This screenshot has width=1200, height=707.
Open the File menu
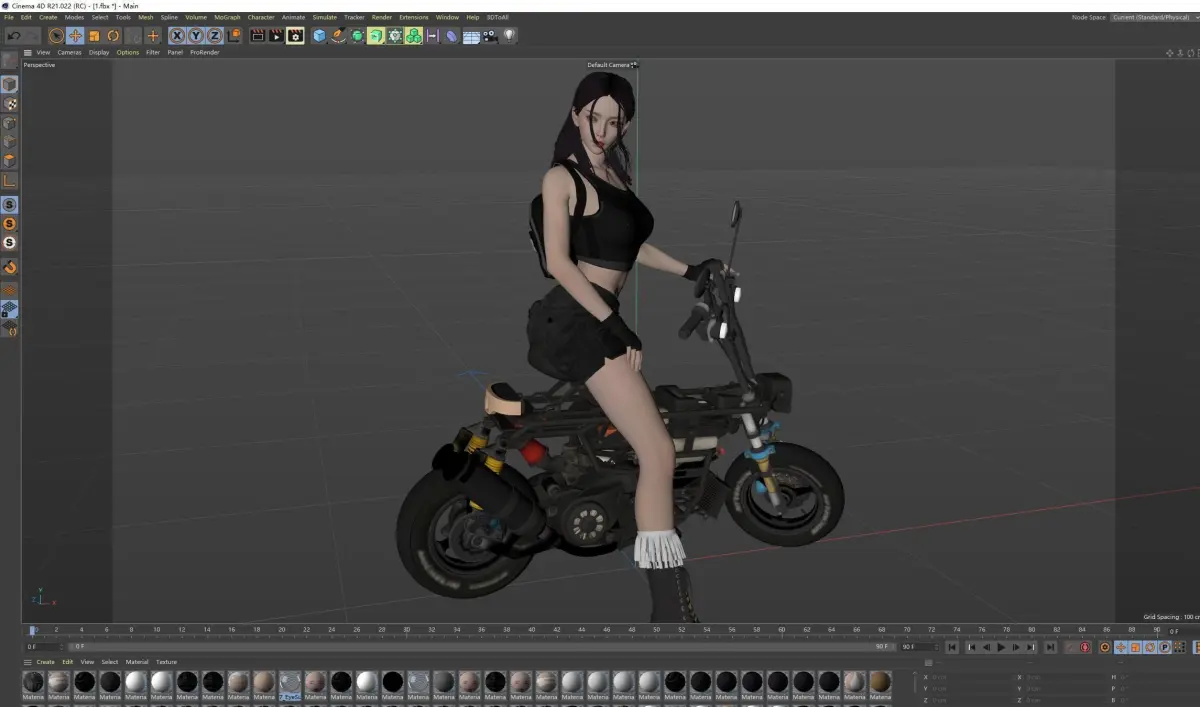[x=9, y=17]
